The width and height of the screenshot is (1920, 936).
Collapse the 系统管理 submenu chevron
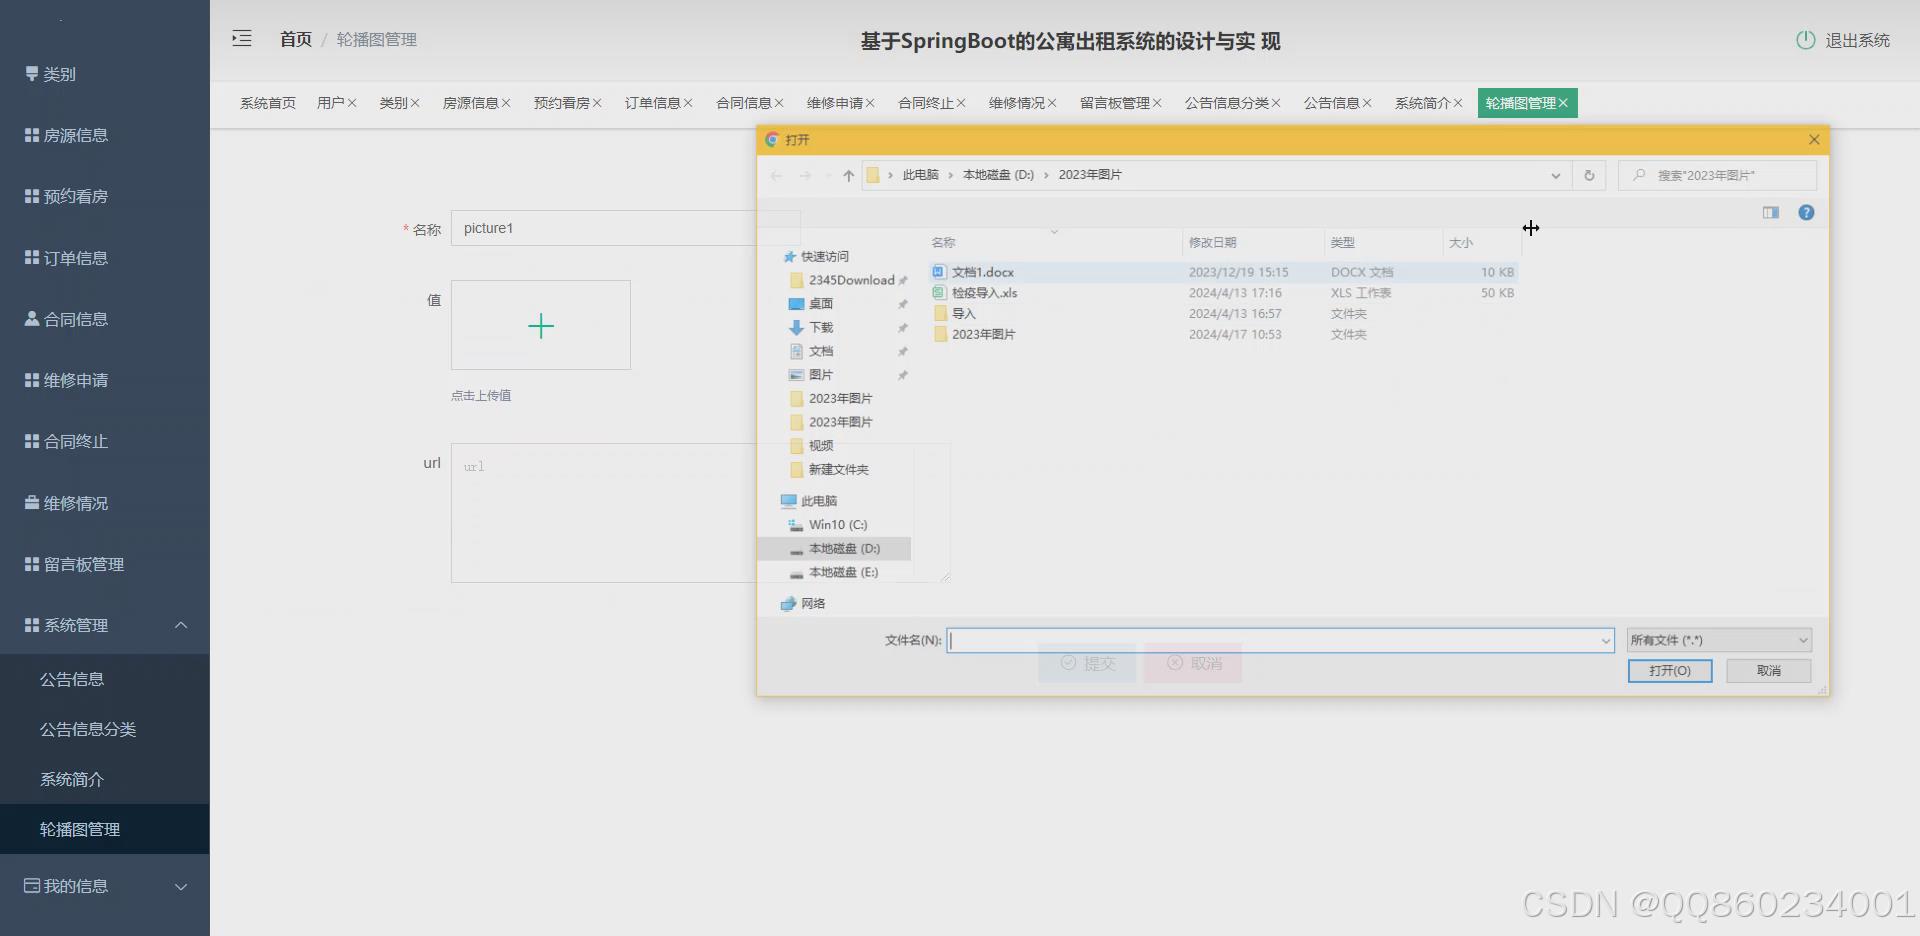pos(181,625)
